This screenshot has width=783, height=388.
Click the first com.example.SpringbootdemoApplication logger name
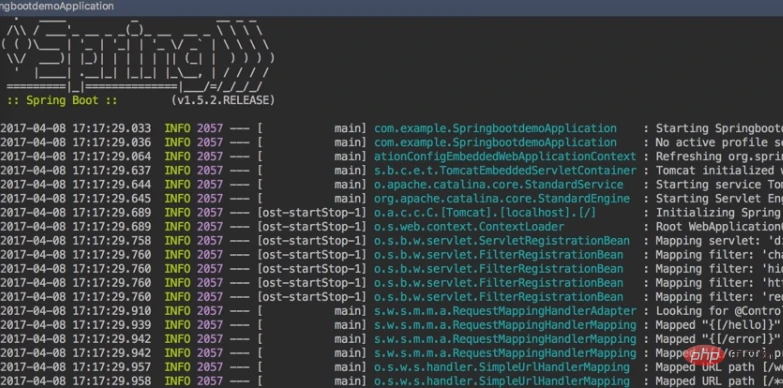click(x=495, y=128)
